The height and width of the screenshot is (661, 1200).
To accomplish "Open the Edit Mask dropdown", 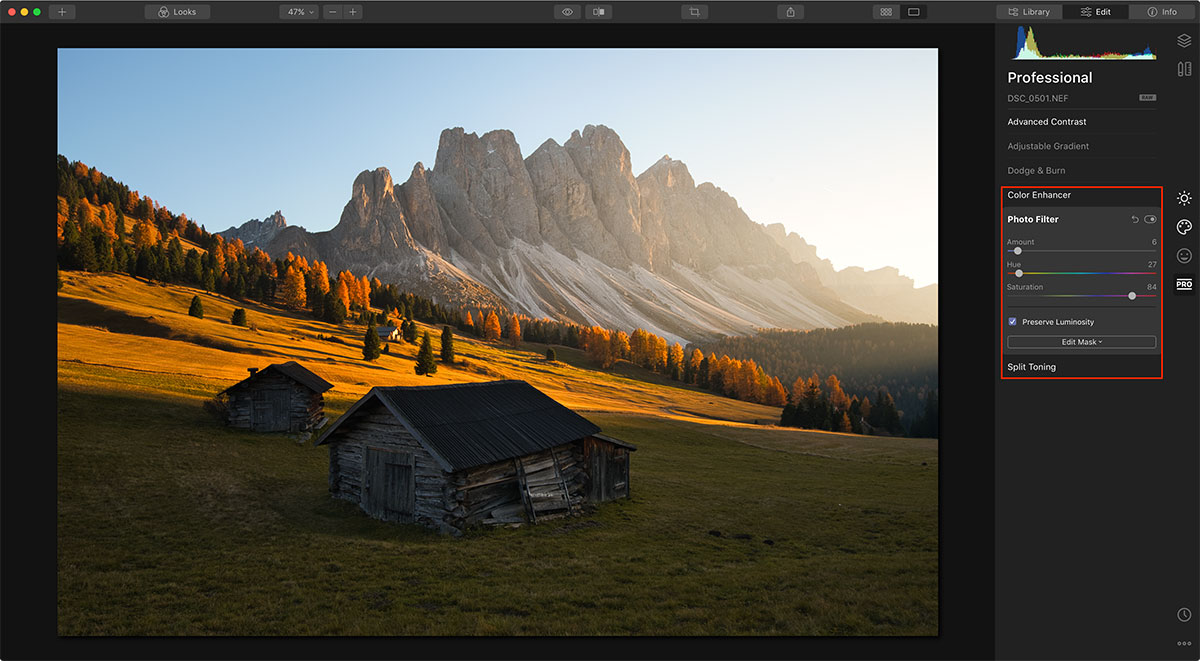I will tap(1081, 342).
